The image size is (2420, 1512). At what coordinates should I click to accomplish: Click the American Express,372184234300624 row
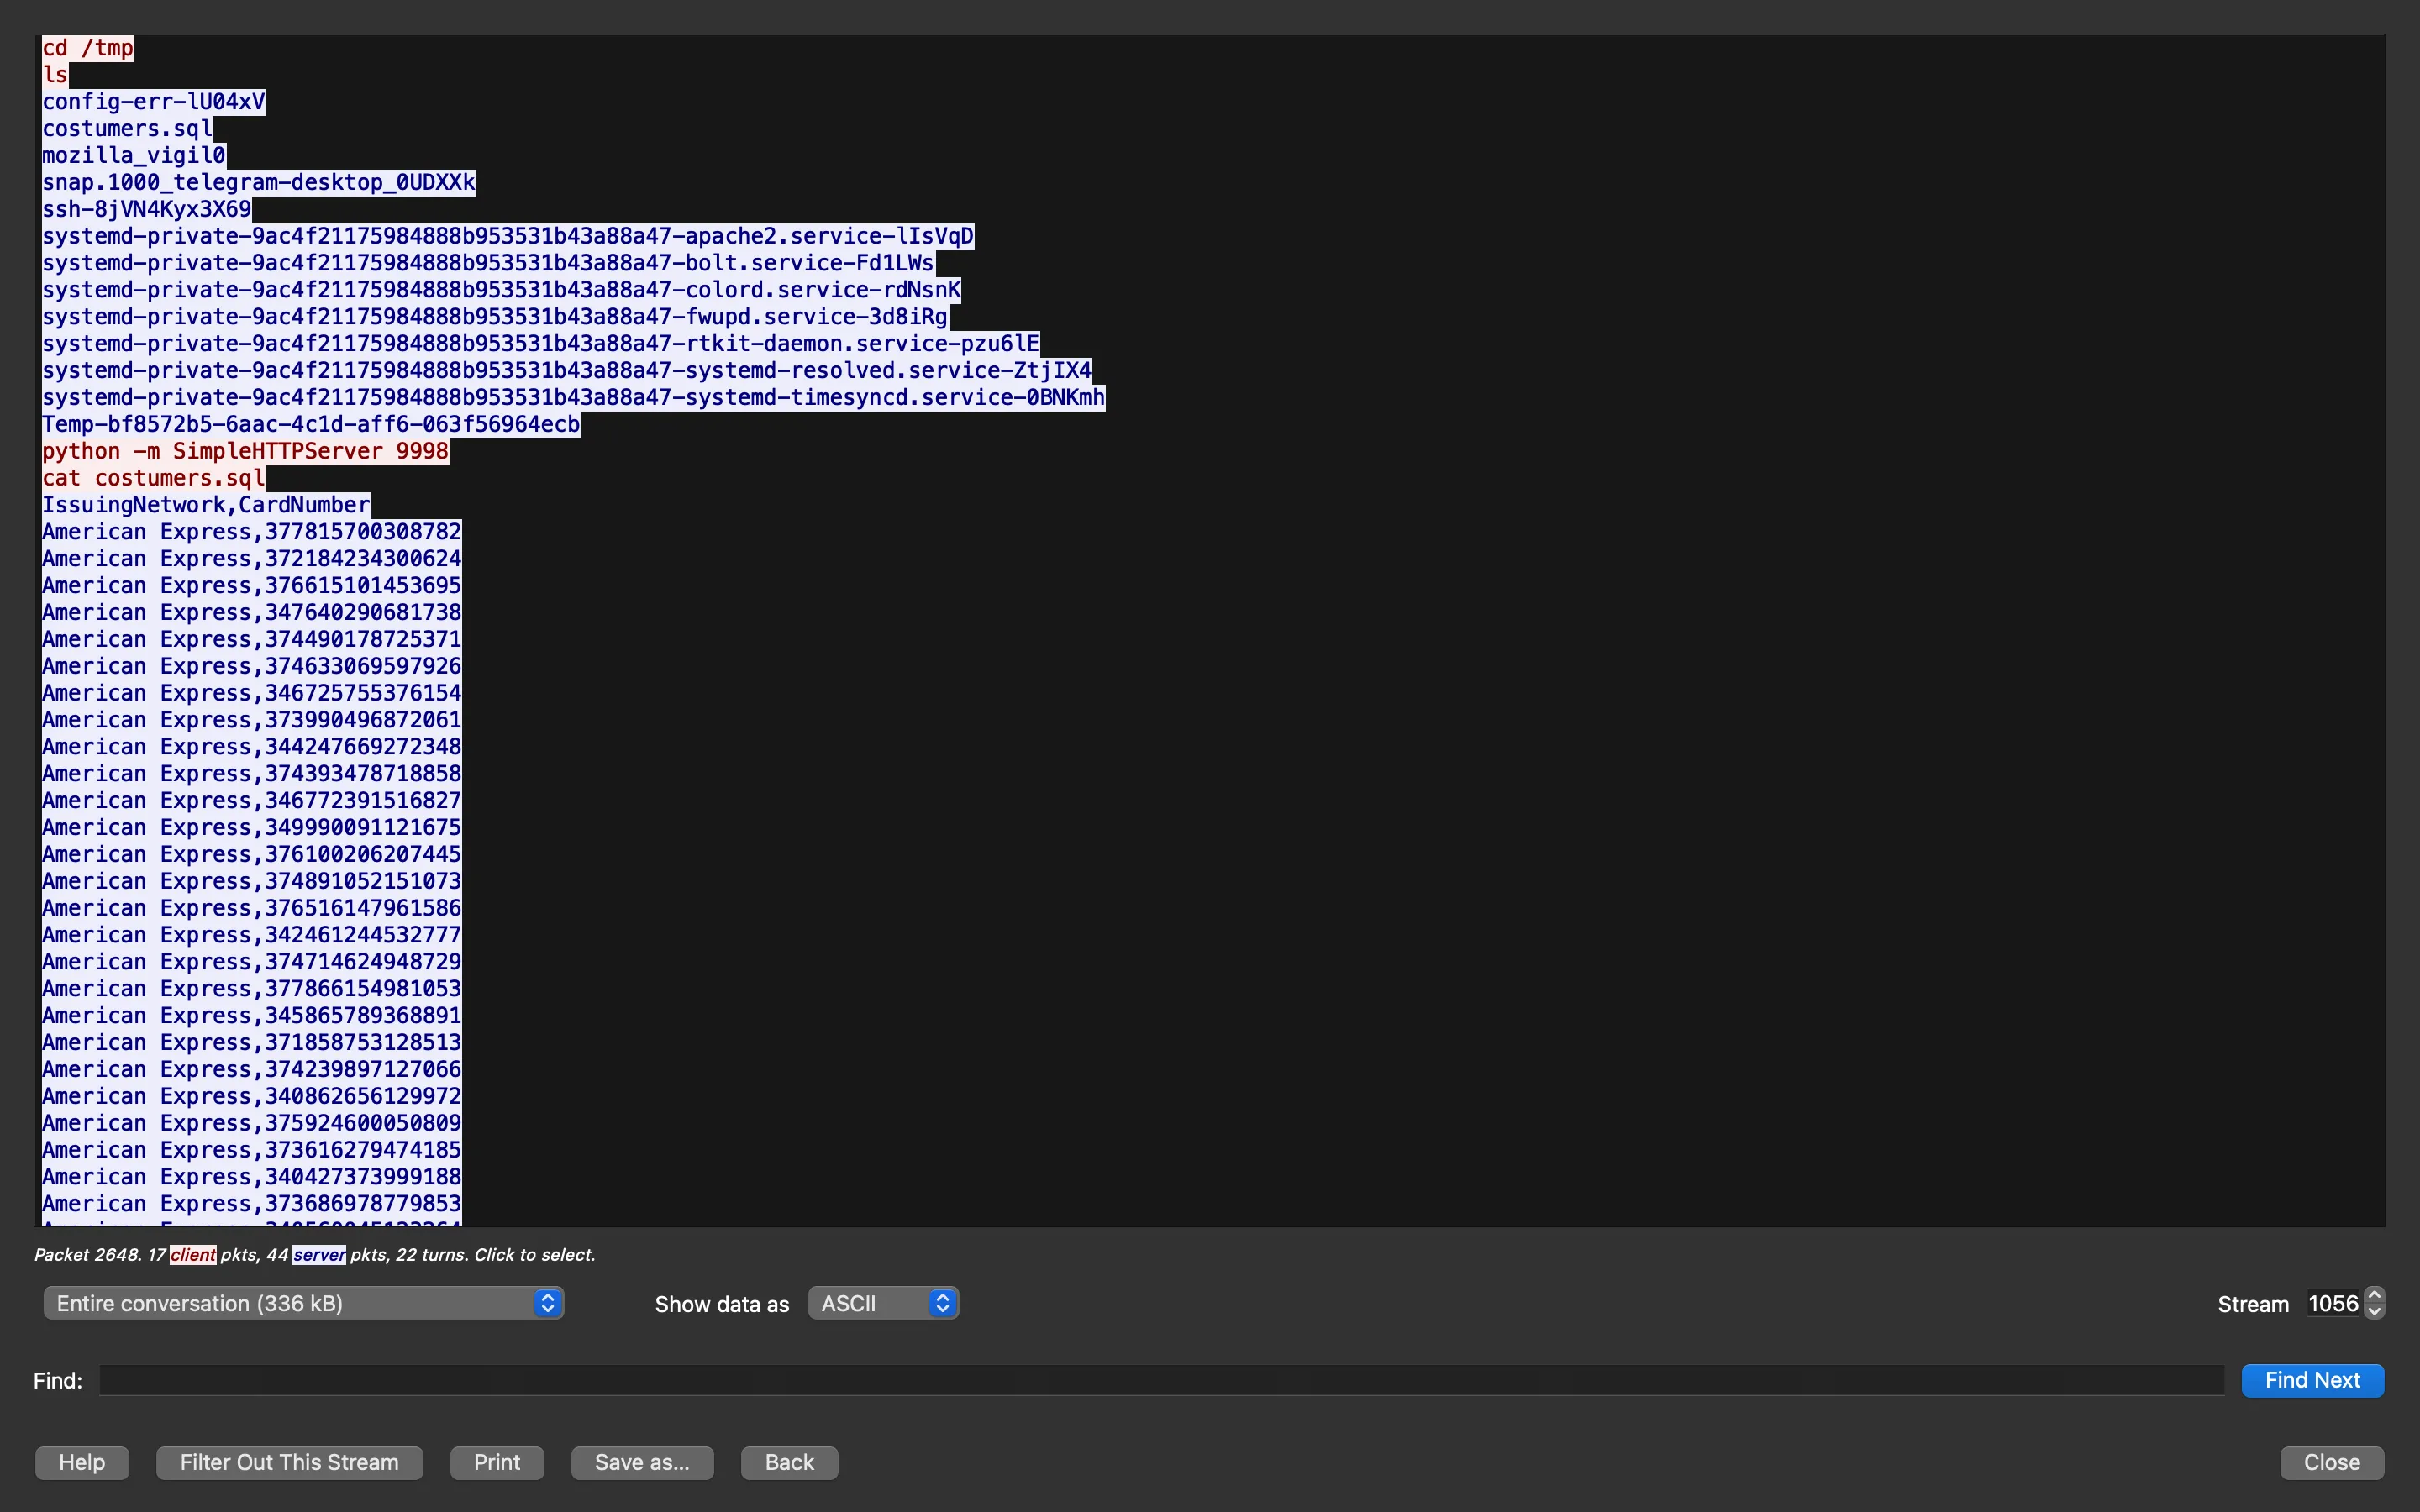point(252,559)
